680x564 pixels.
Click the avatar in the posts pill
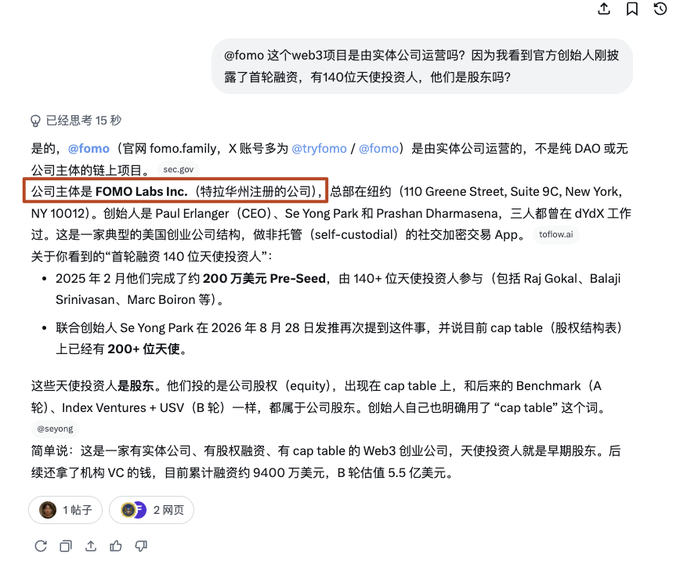click(x=47, y=510)
